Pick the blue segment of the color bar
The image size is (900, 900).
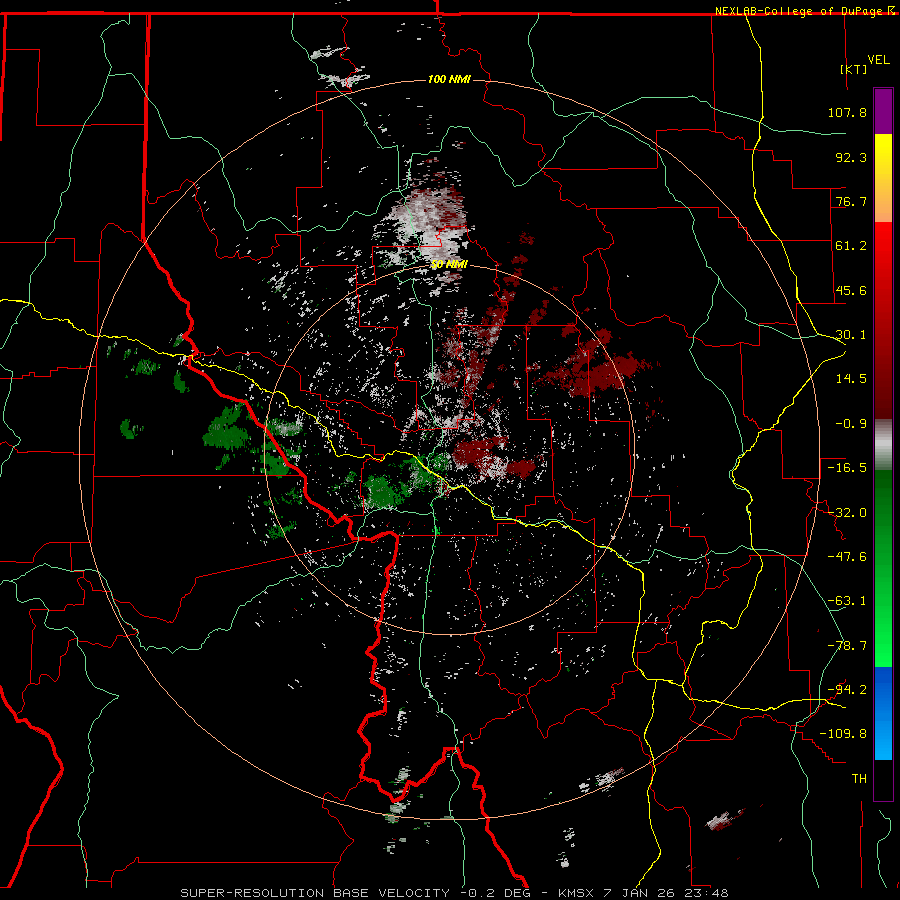[x=883, y=713]
